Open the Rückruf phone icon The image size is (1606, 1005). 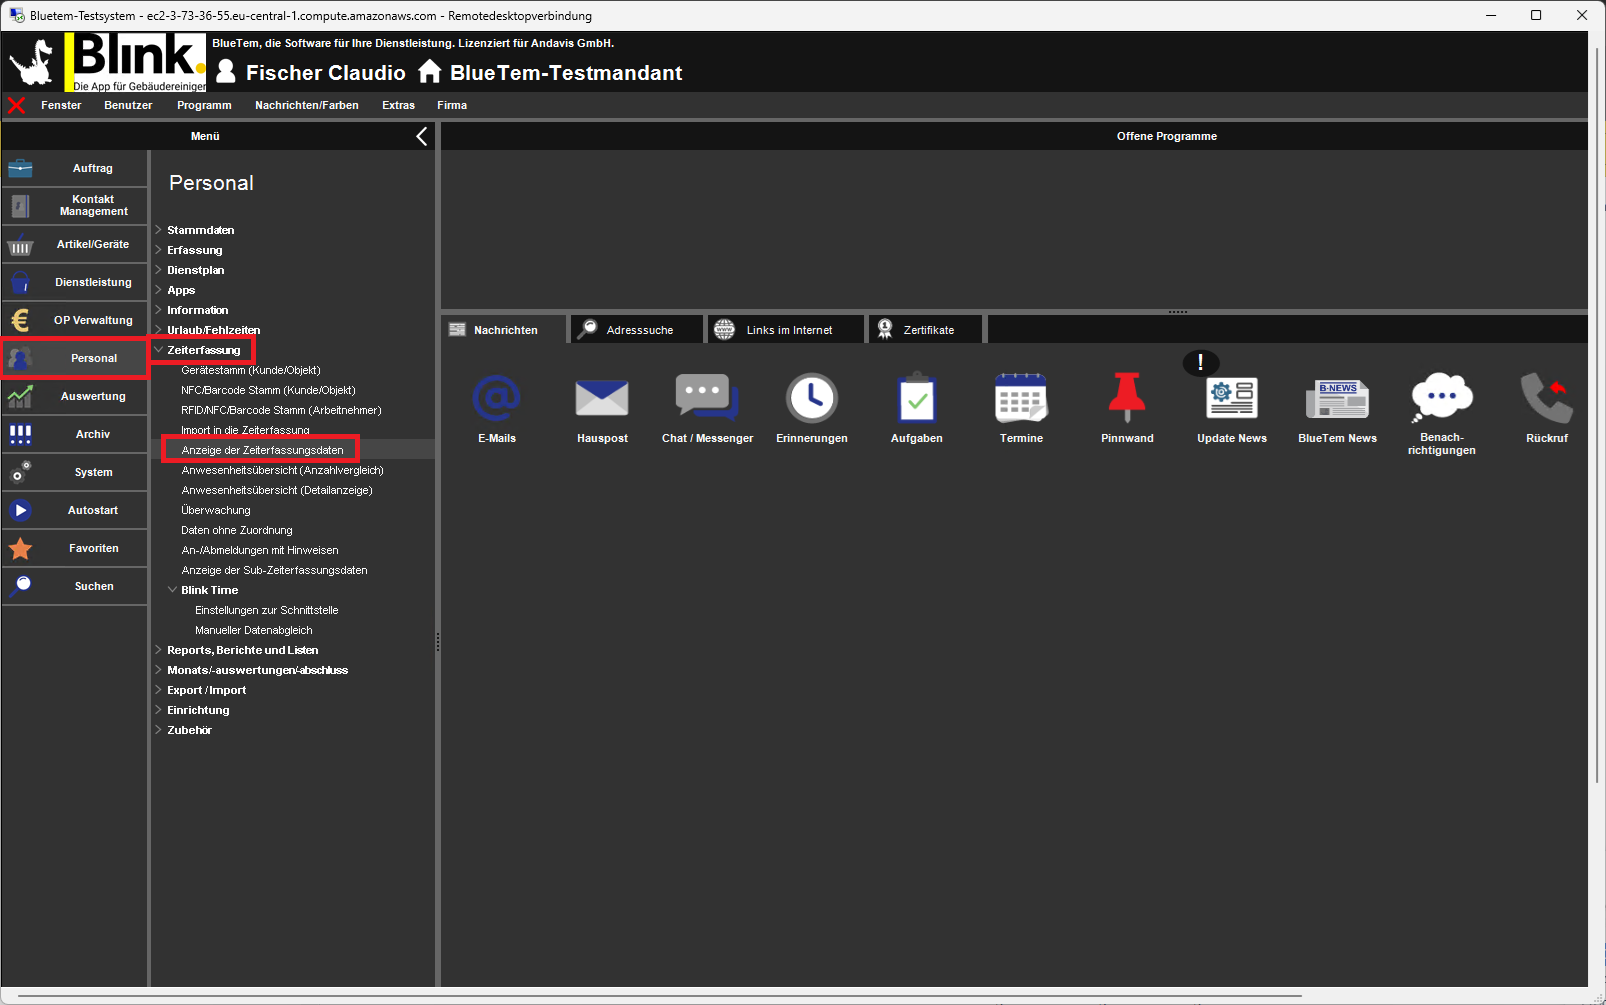tap(1546, 399)
